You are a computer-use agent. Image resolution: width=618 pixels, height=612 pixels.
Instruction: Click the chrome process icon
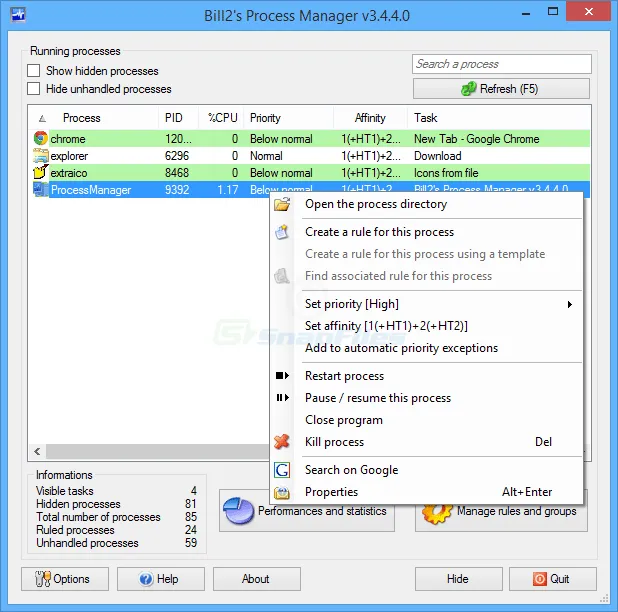click(40, 138)
